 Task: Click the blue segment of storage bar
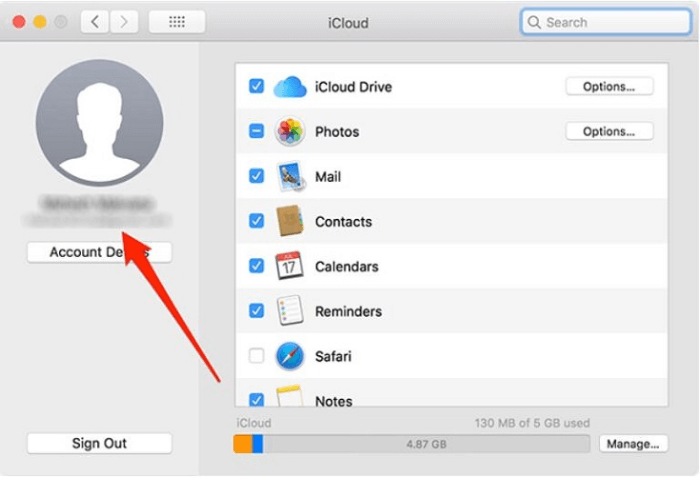pos(258,444)
